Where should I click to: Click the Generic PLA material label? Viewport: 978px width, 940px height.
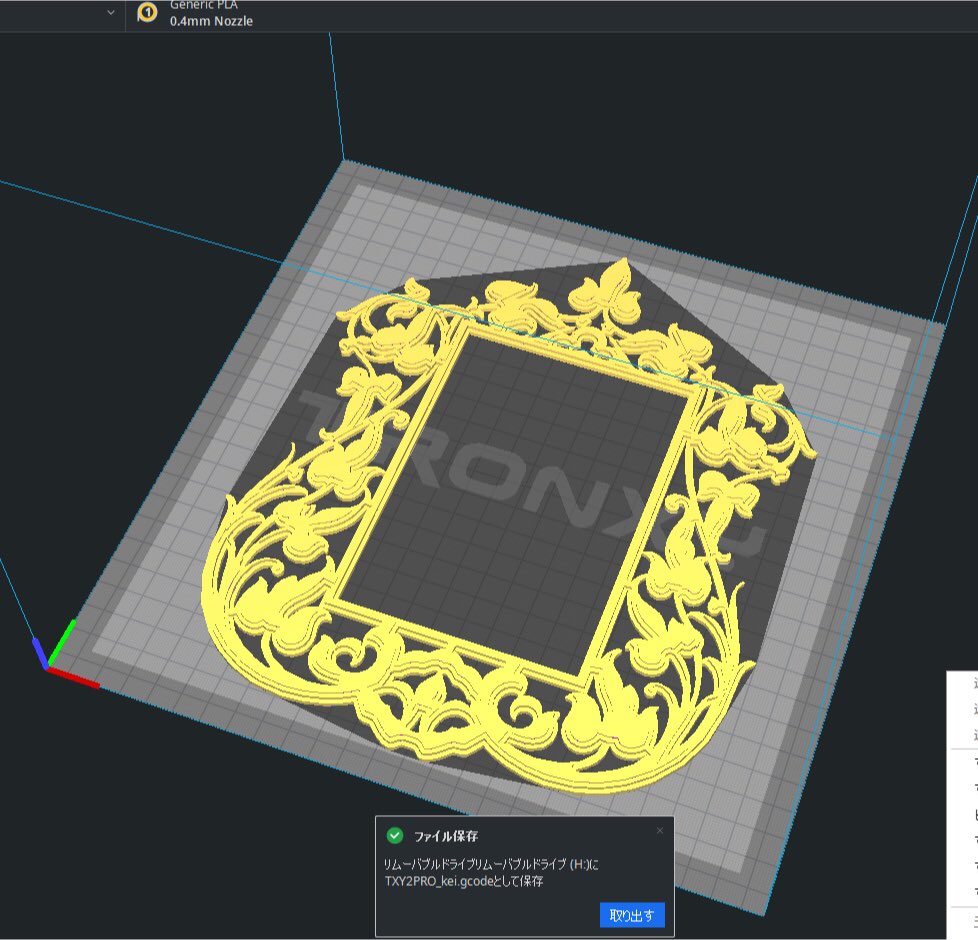(203, 5)
